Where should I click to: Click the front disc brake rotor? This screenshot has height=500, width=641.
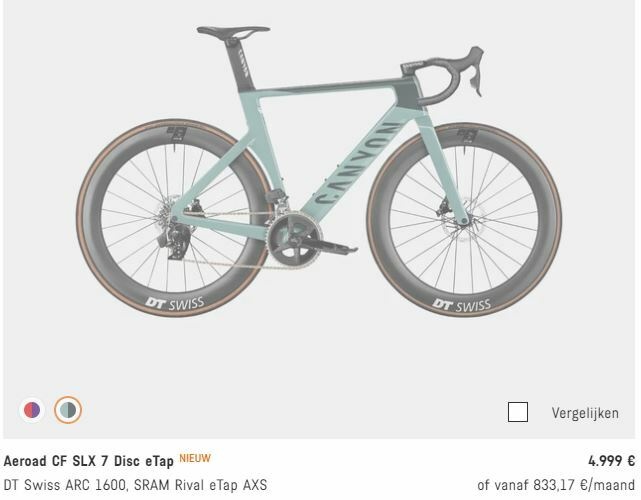465,220
